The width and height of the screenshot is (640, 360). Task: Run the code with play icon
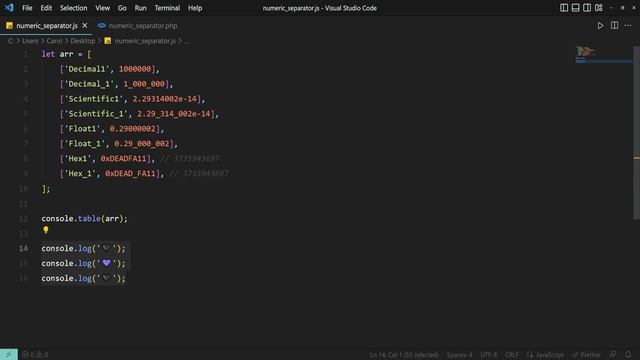(x=600, y=26)
